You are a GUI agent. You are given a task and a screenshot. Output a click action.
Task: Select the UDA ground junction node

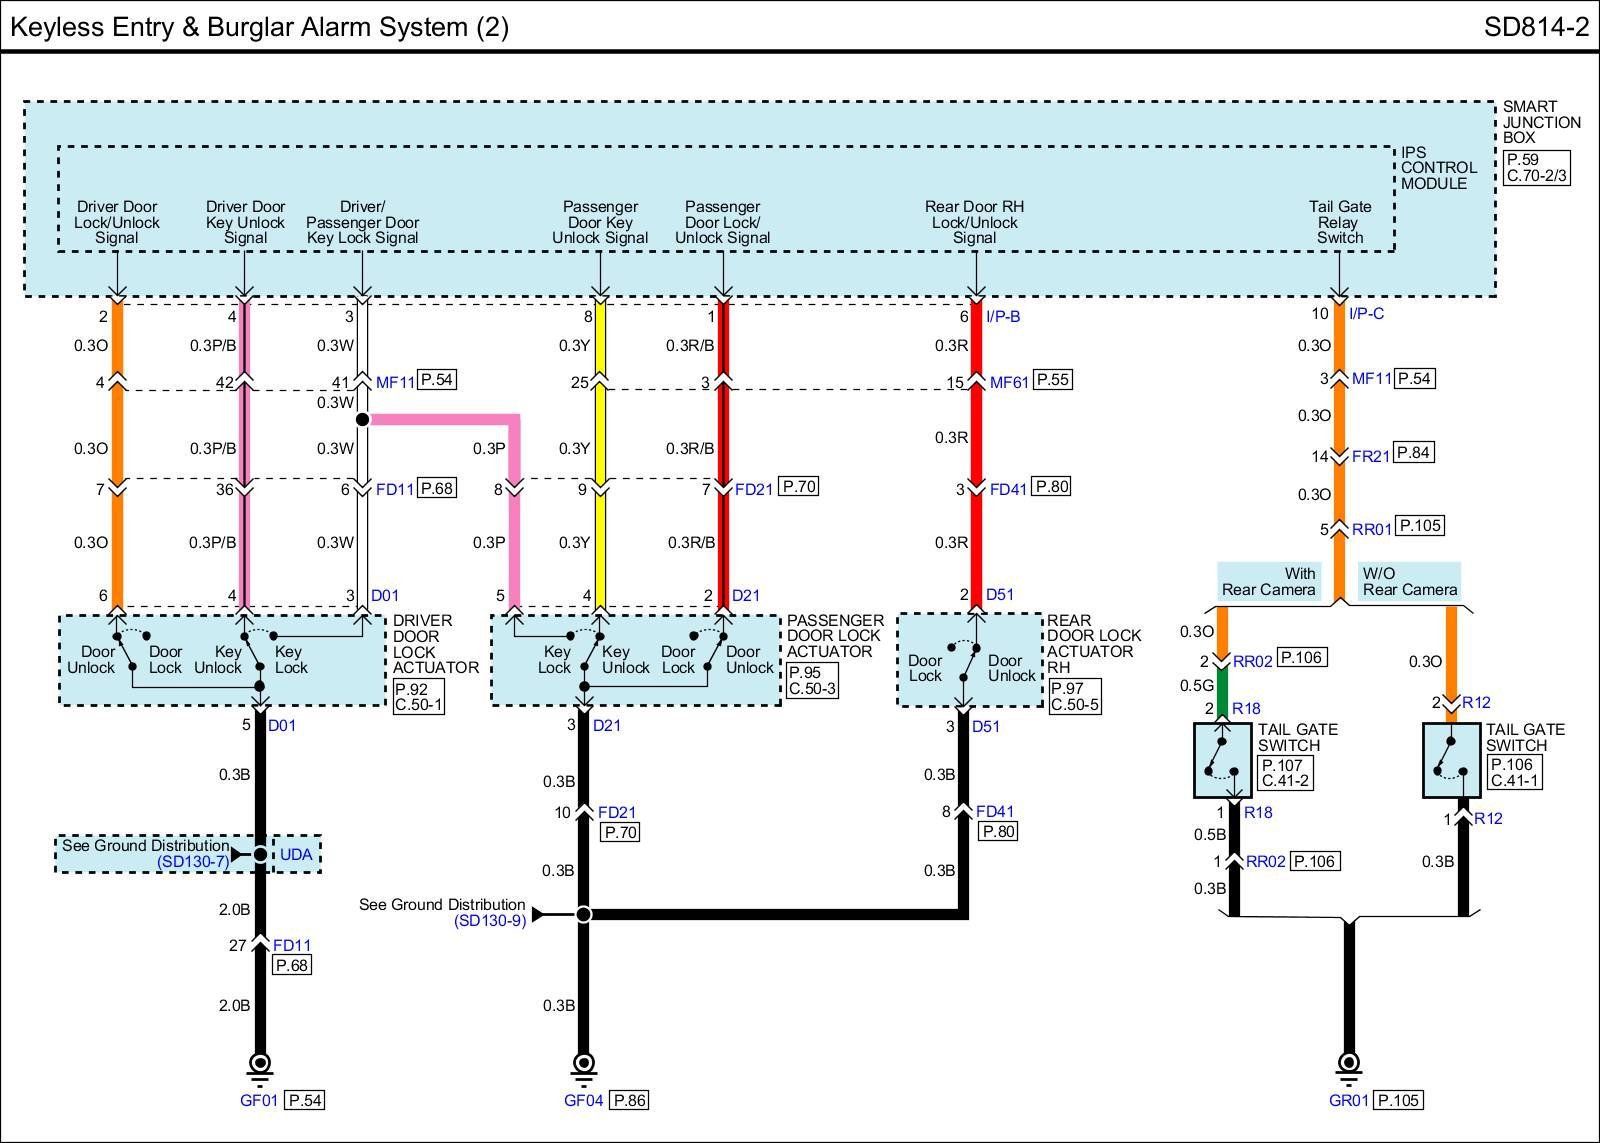(260, 854)
